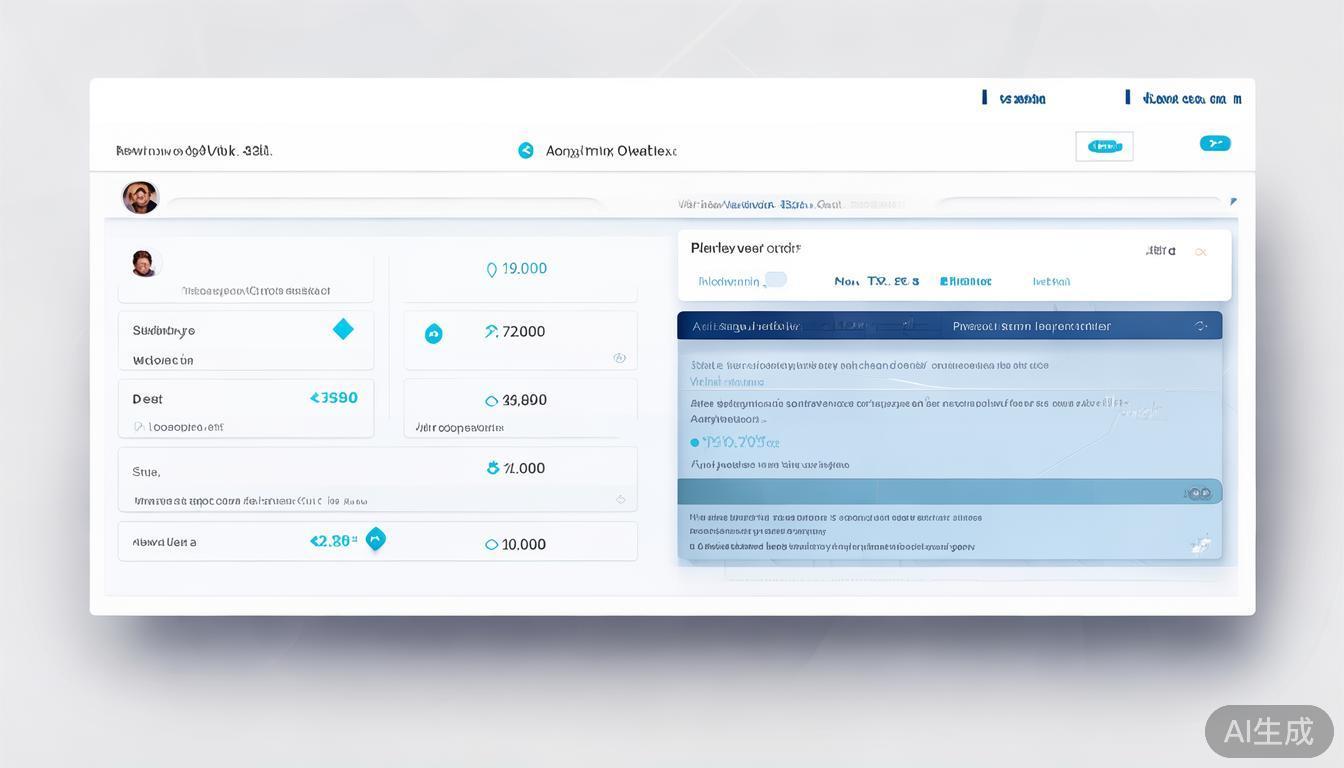
Task: Toggle the double-circle control on the mid-blue bar
Action: point(1197,493)
